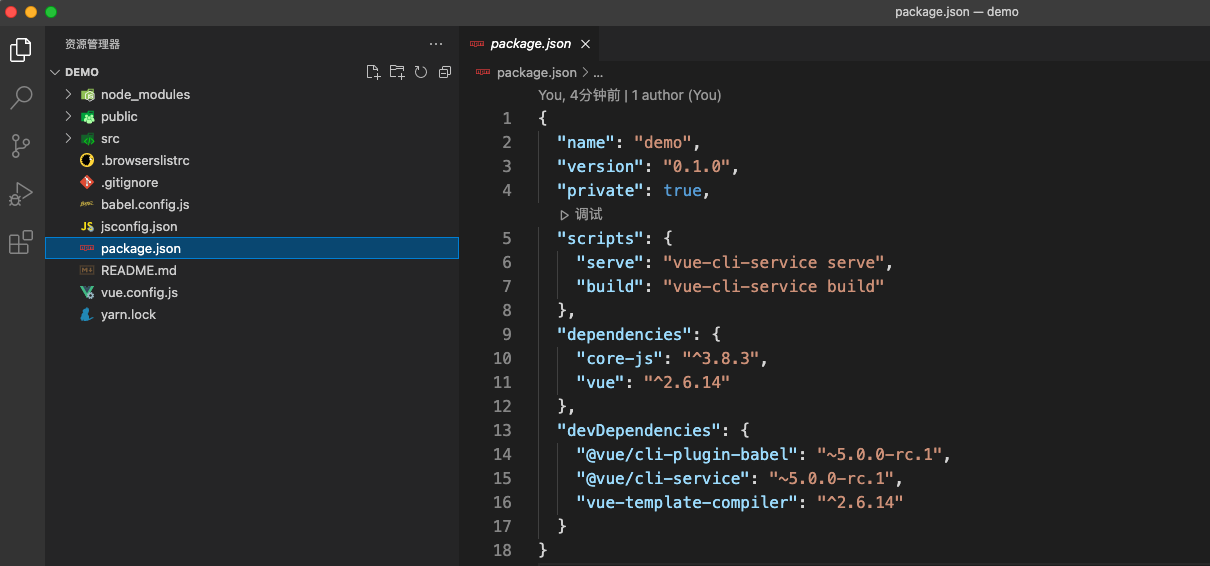Click the .gitignore git file icon

click(x=87, y=182)
